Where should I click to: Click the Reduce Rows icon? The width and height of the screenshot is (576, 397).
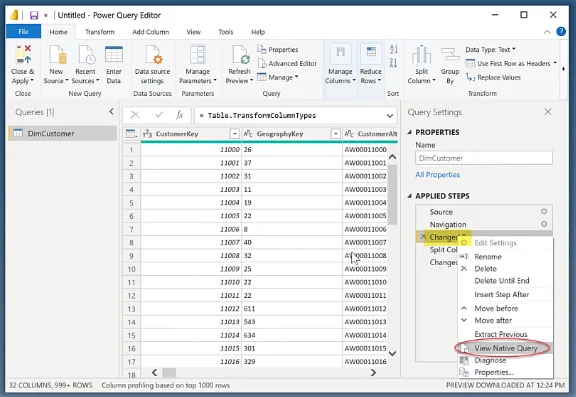click(371, 54)
